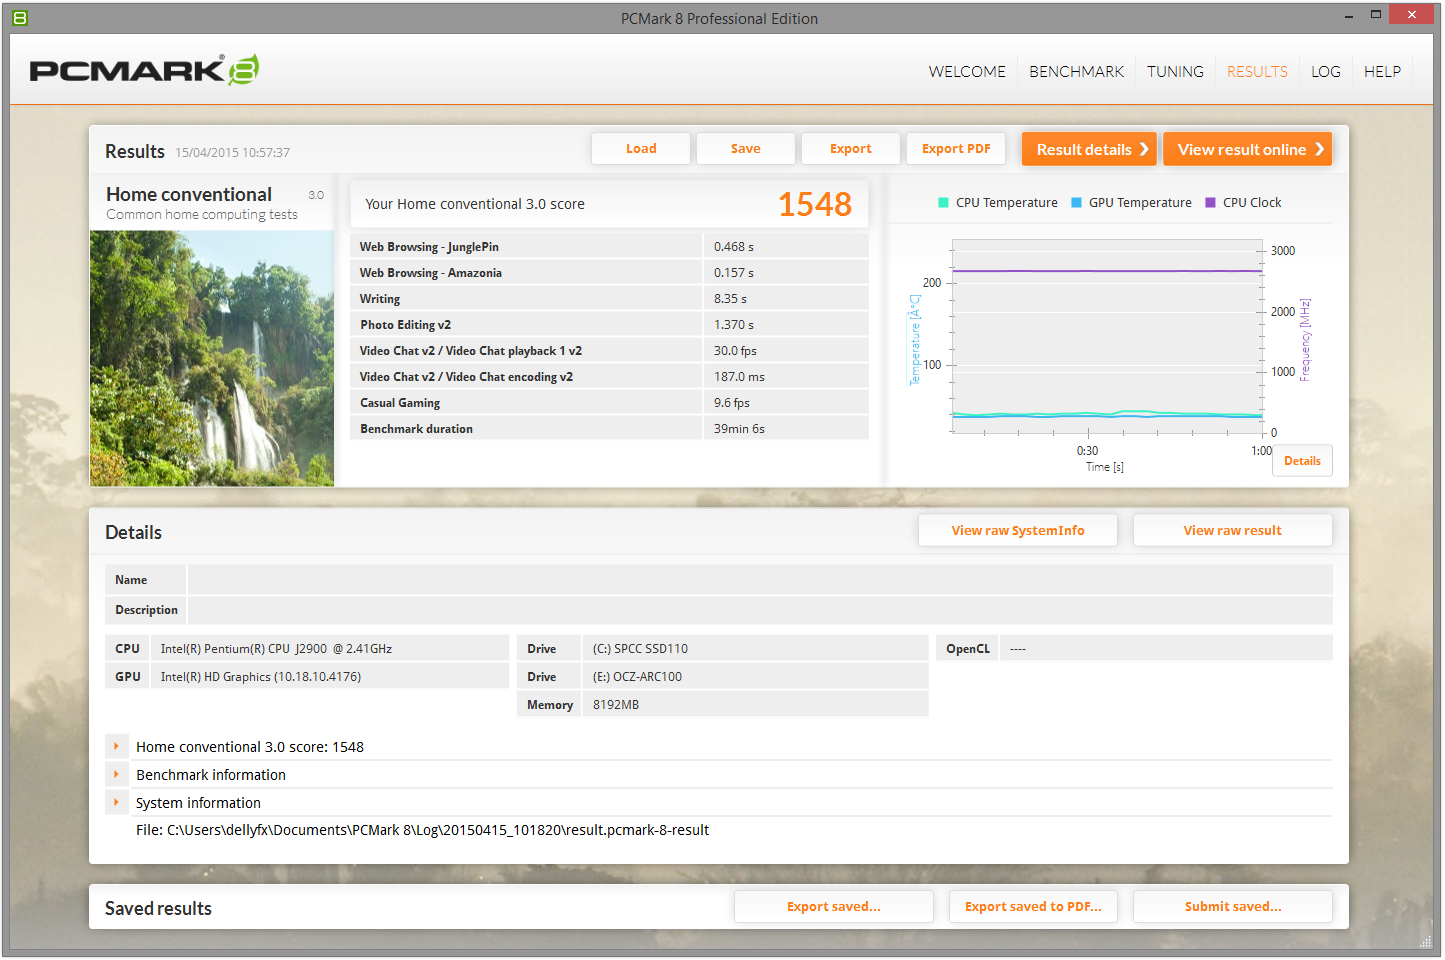Export result as PDF
This screenshot has height=960, width=1445.
[x=956, y=149]
